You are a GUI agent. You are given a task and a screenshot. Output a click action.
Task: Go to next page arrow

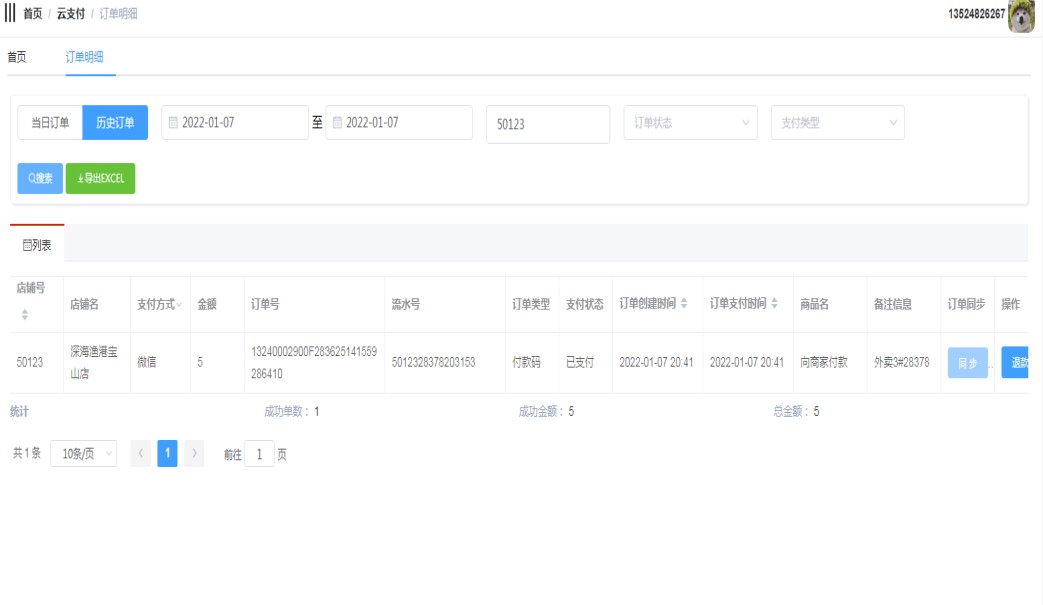click(x=194, y=454)
